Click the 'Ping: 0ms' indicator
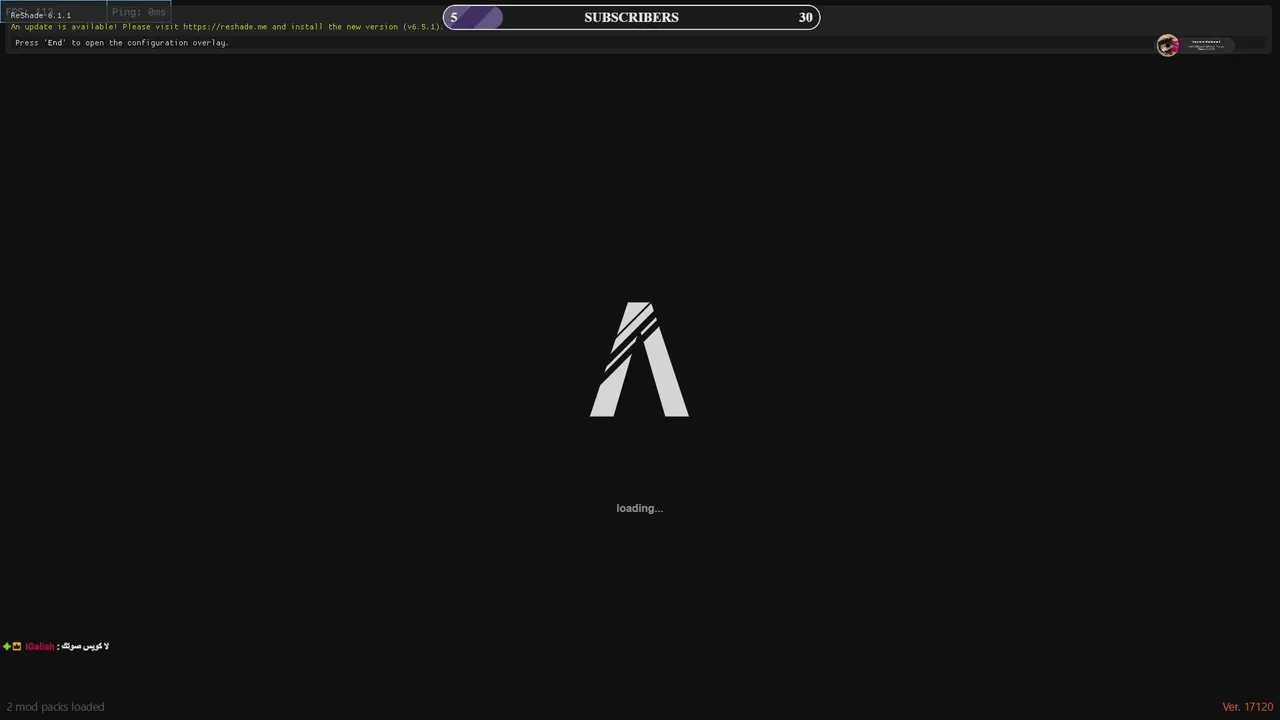This screenshot has width=1280, height=720. [x=139, y=12]
